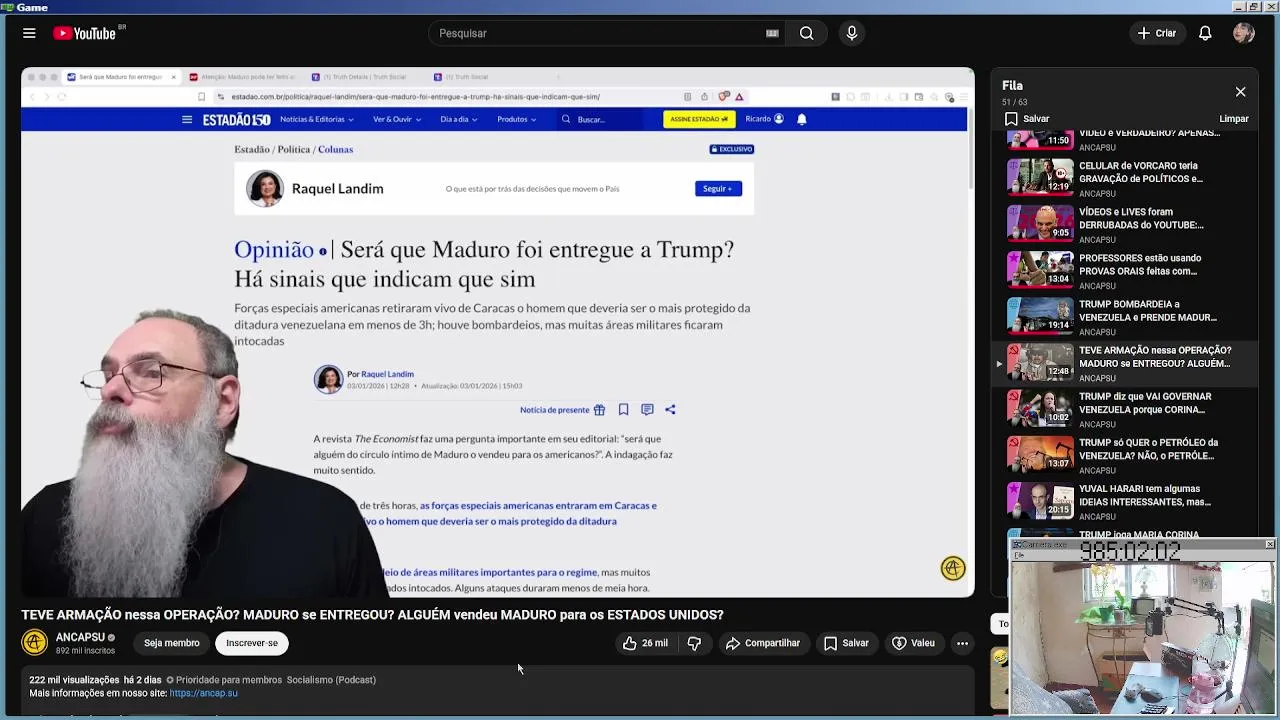Image resolution: width=1280 pixels, height=720 pixels.
Task: Click the channel watermark on video player
Action: click(953, 568)
